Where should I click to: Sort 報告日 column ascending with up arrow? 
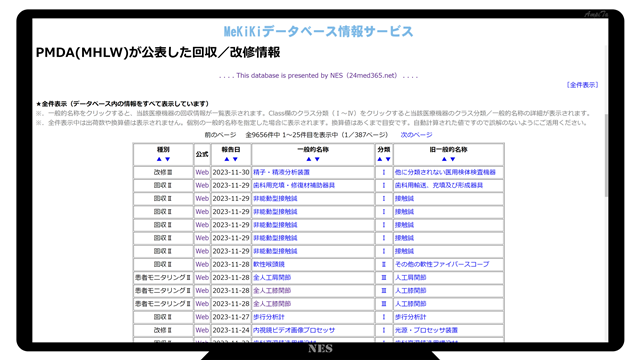tap(227, 159)
